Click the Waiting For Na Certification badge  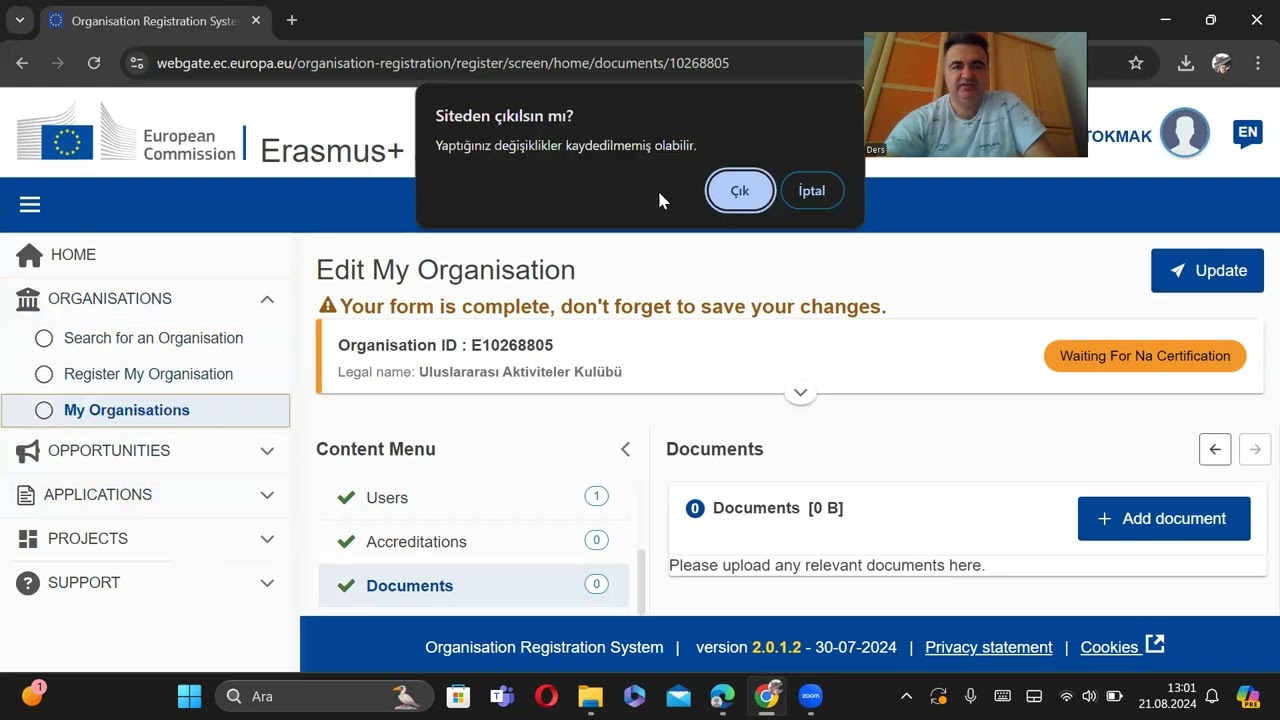point(1145,356)
